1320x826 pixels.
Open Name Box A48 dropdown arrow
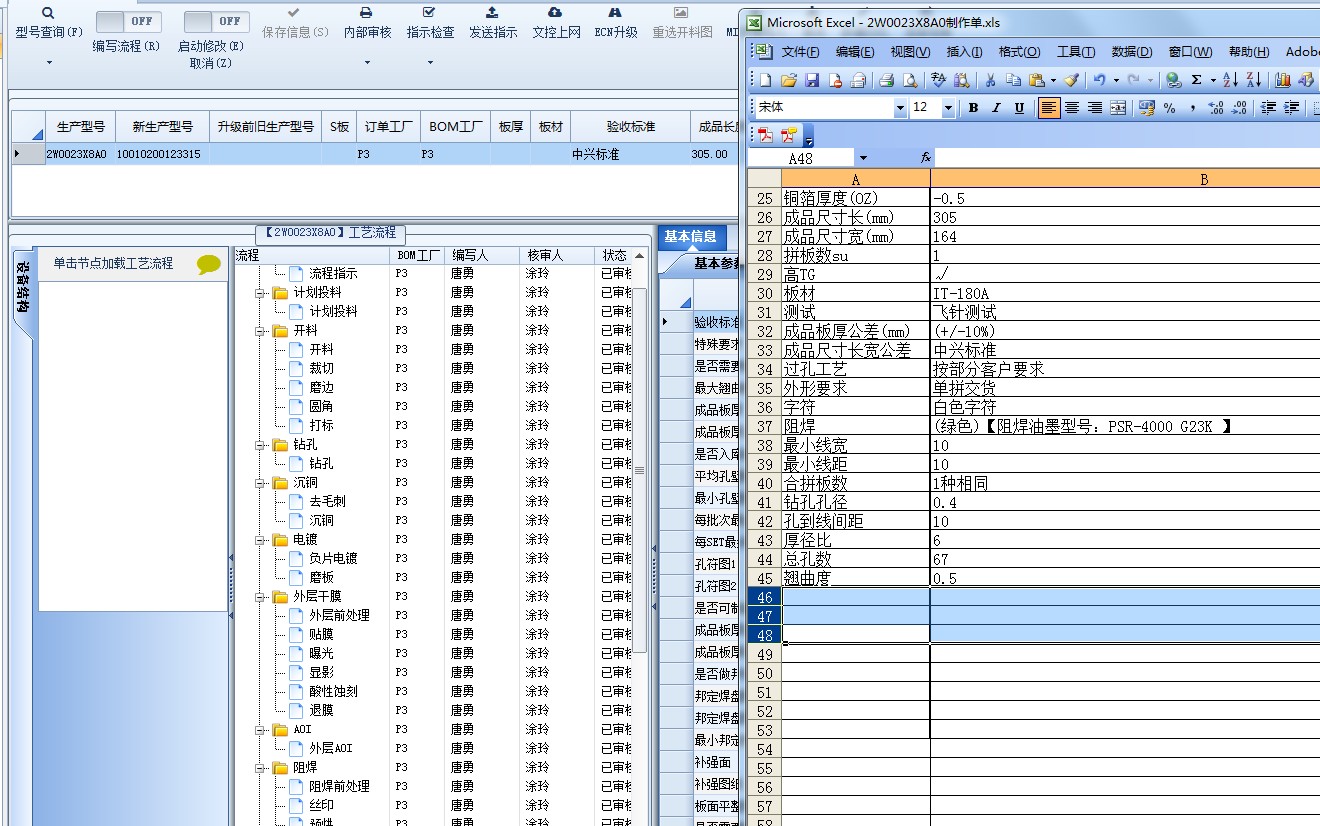click(863, 158)
